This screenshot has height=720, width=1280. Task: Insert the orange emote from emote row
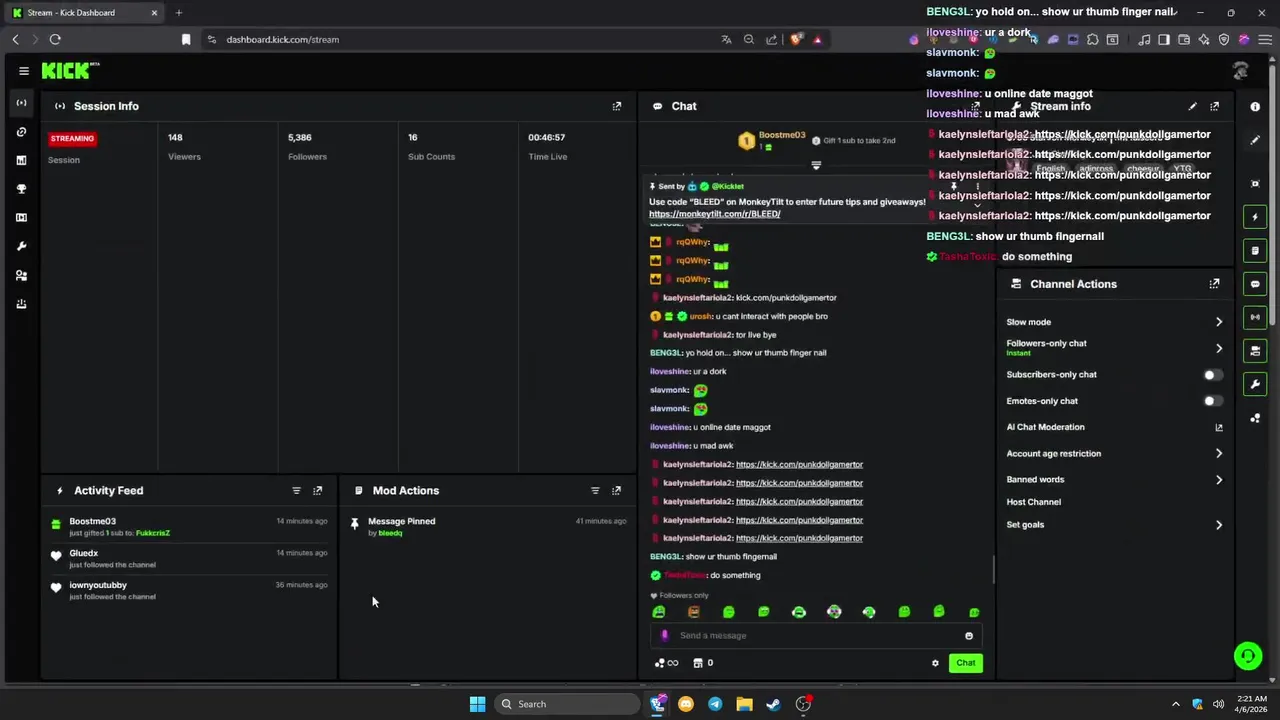(x=694, y=612)
